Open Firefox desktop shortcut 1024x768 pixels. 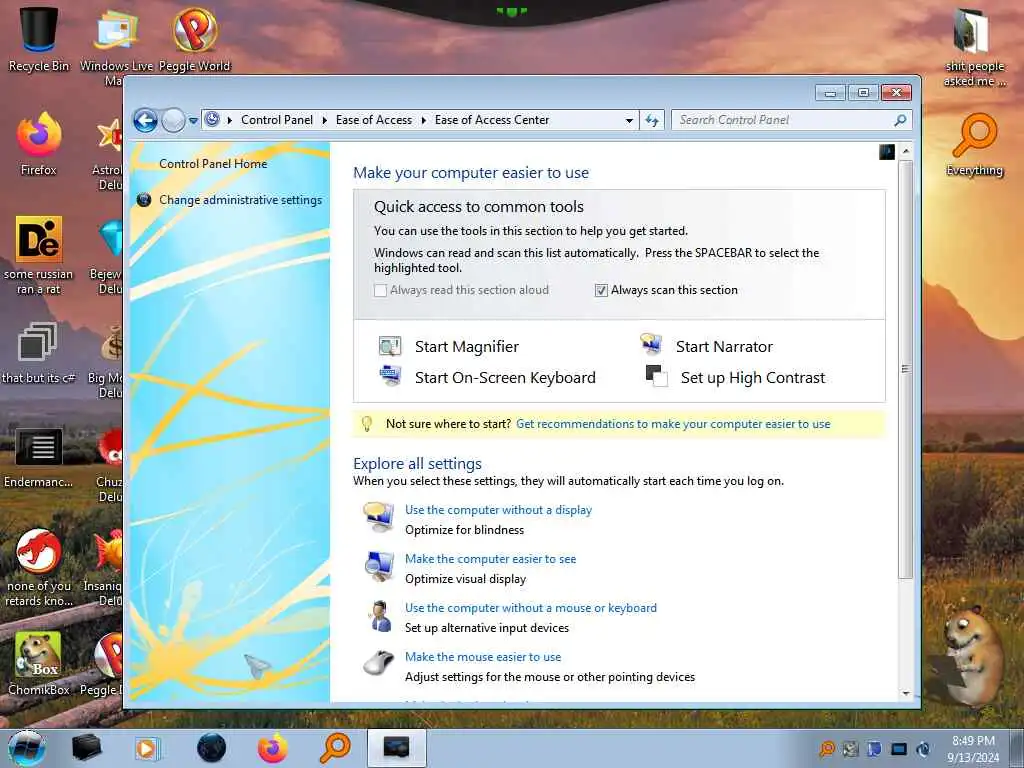39,144
